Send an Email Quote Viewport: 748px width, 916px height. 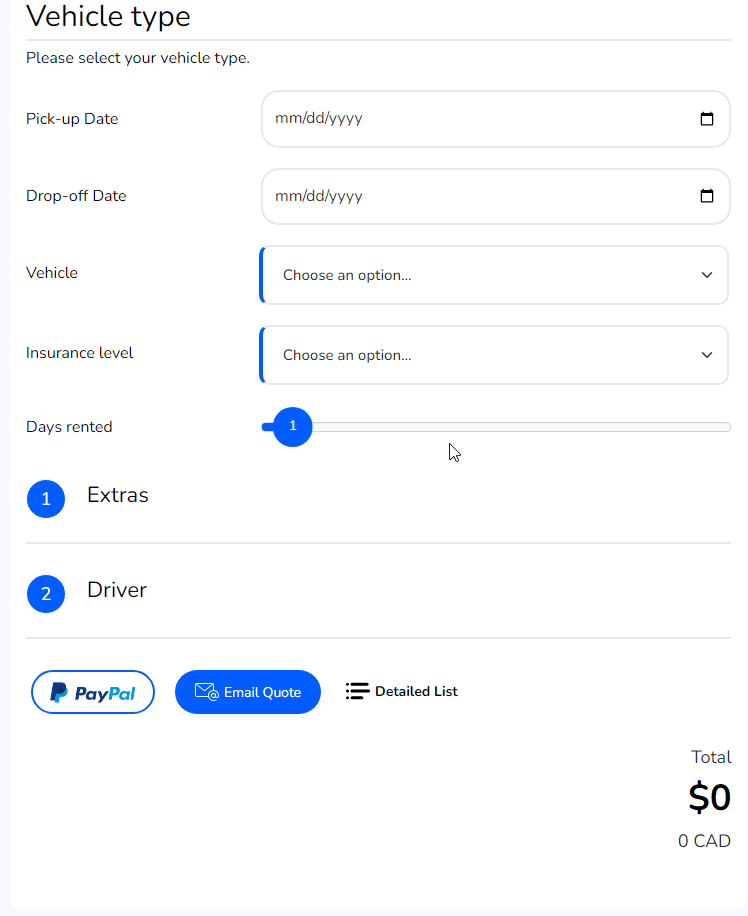[248, 692]
